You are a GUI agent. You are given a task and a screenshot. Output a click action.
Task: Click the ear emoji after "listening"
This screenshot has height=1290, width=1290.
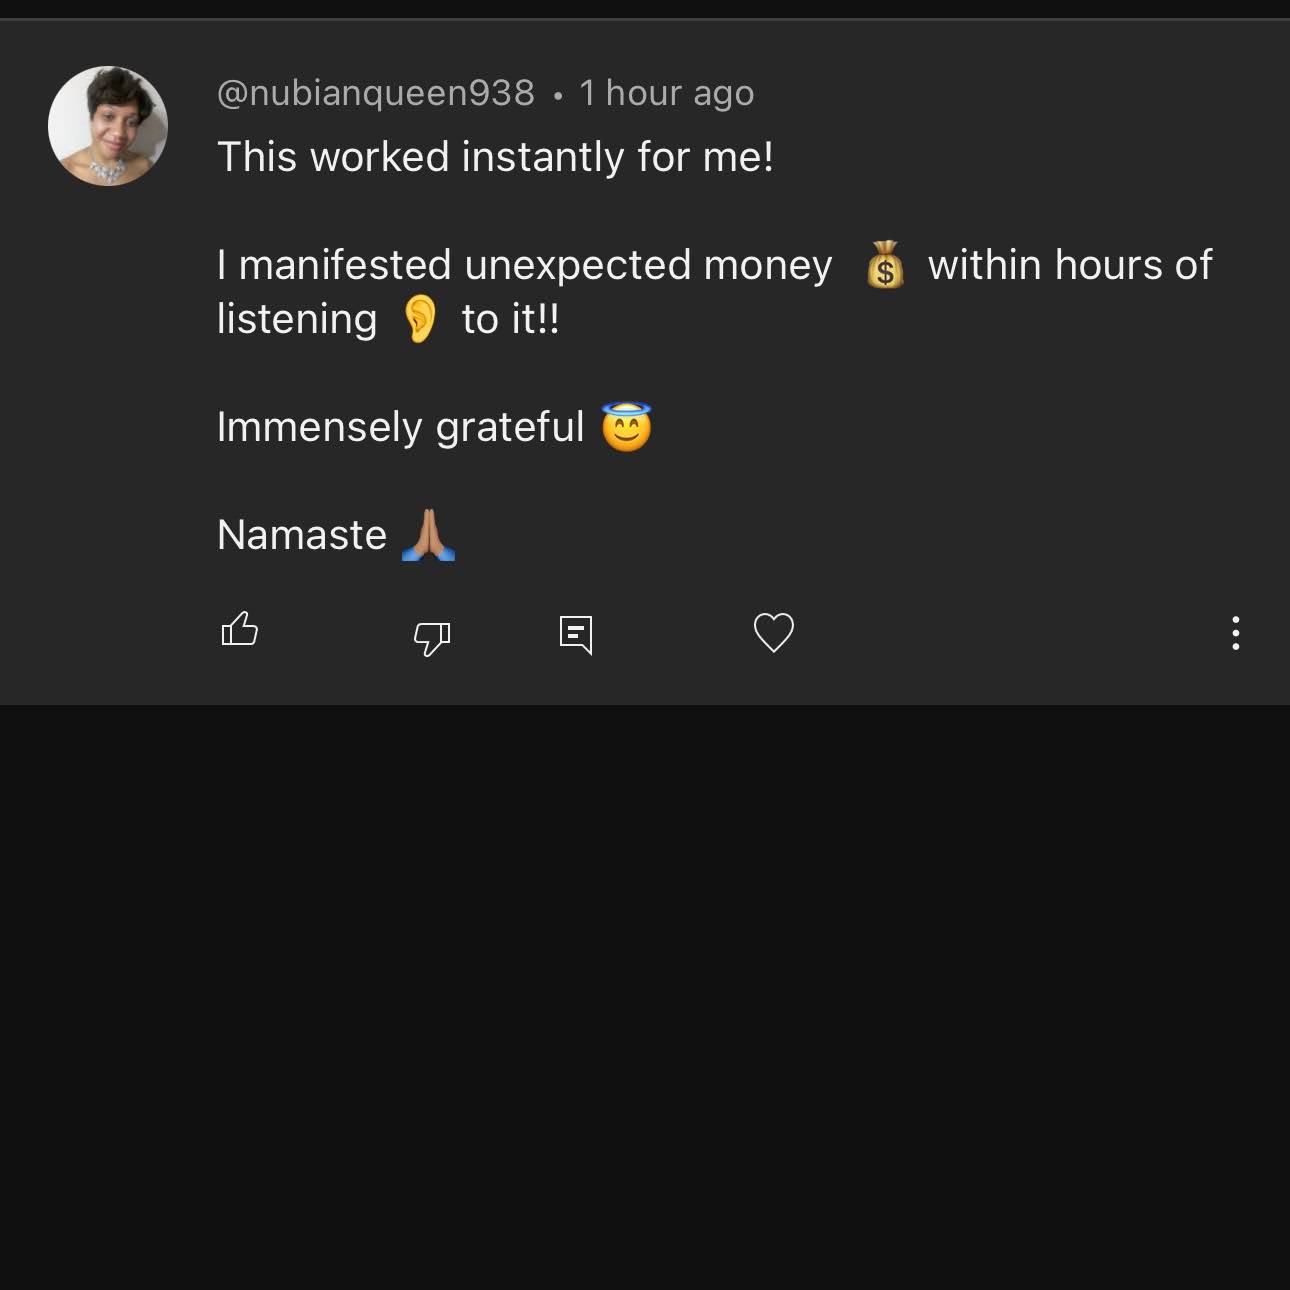[420, 319]
